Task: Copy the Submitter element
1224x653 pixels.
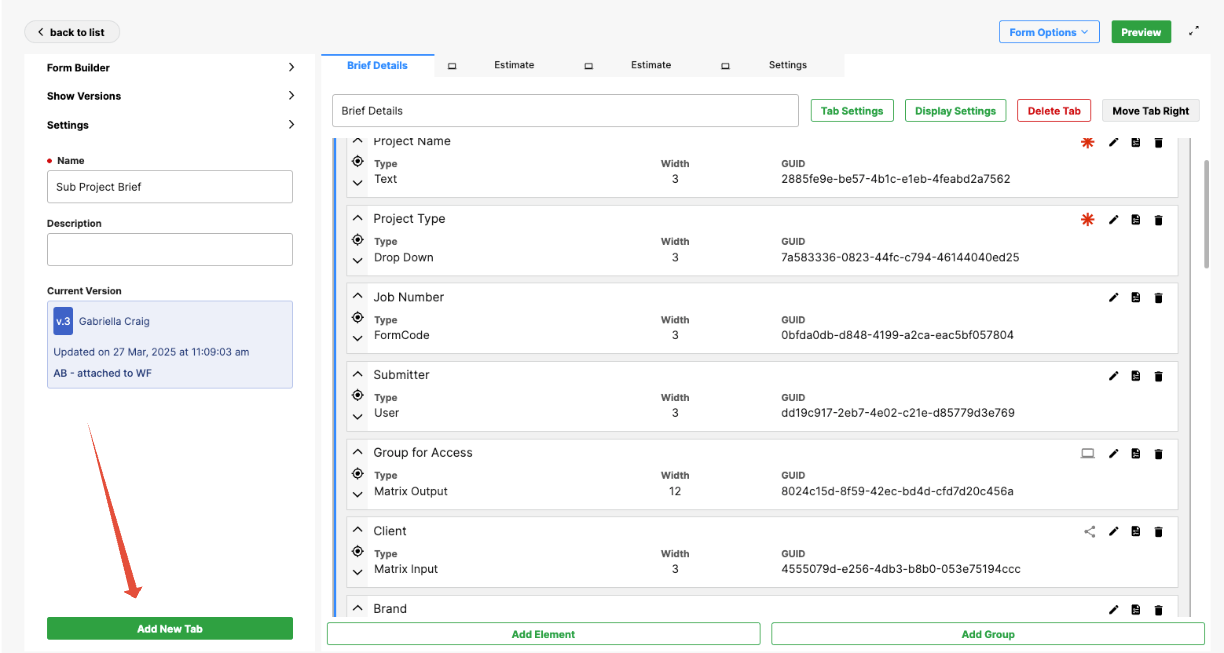Action: click(x=1136, y=376)
